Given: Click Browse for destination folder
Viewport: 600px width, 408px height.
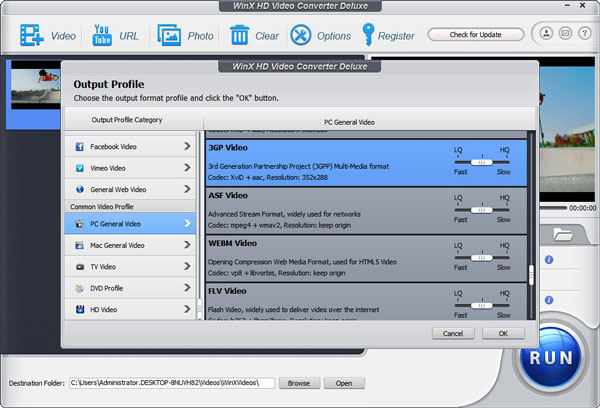Looking at the screenshot, I should (x=299, y=383).
